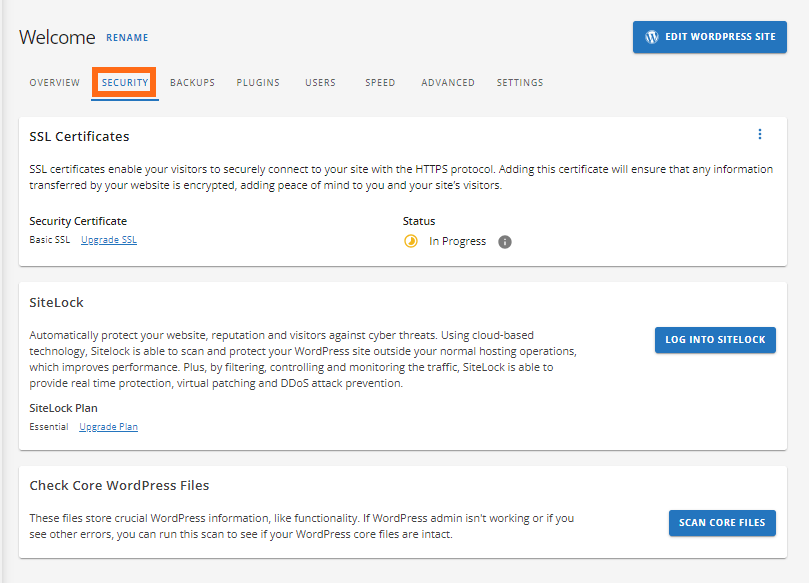Select the highlighted SECURITY tab
Viewport: 809px width, 583px height.
point(124,83)
